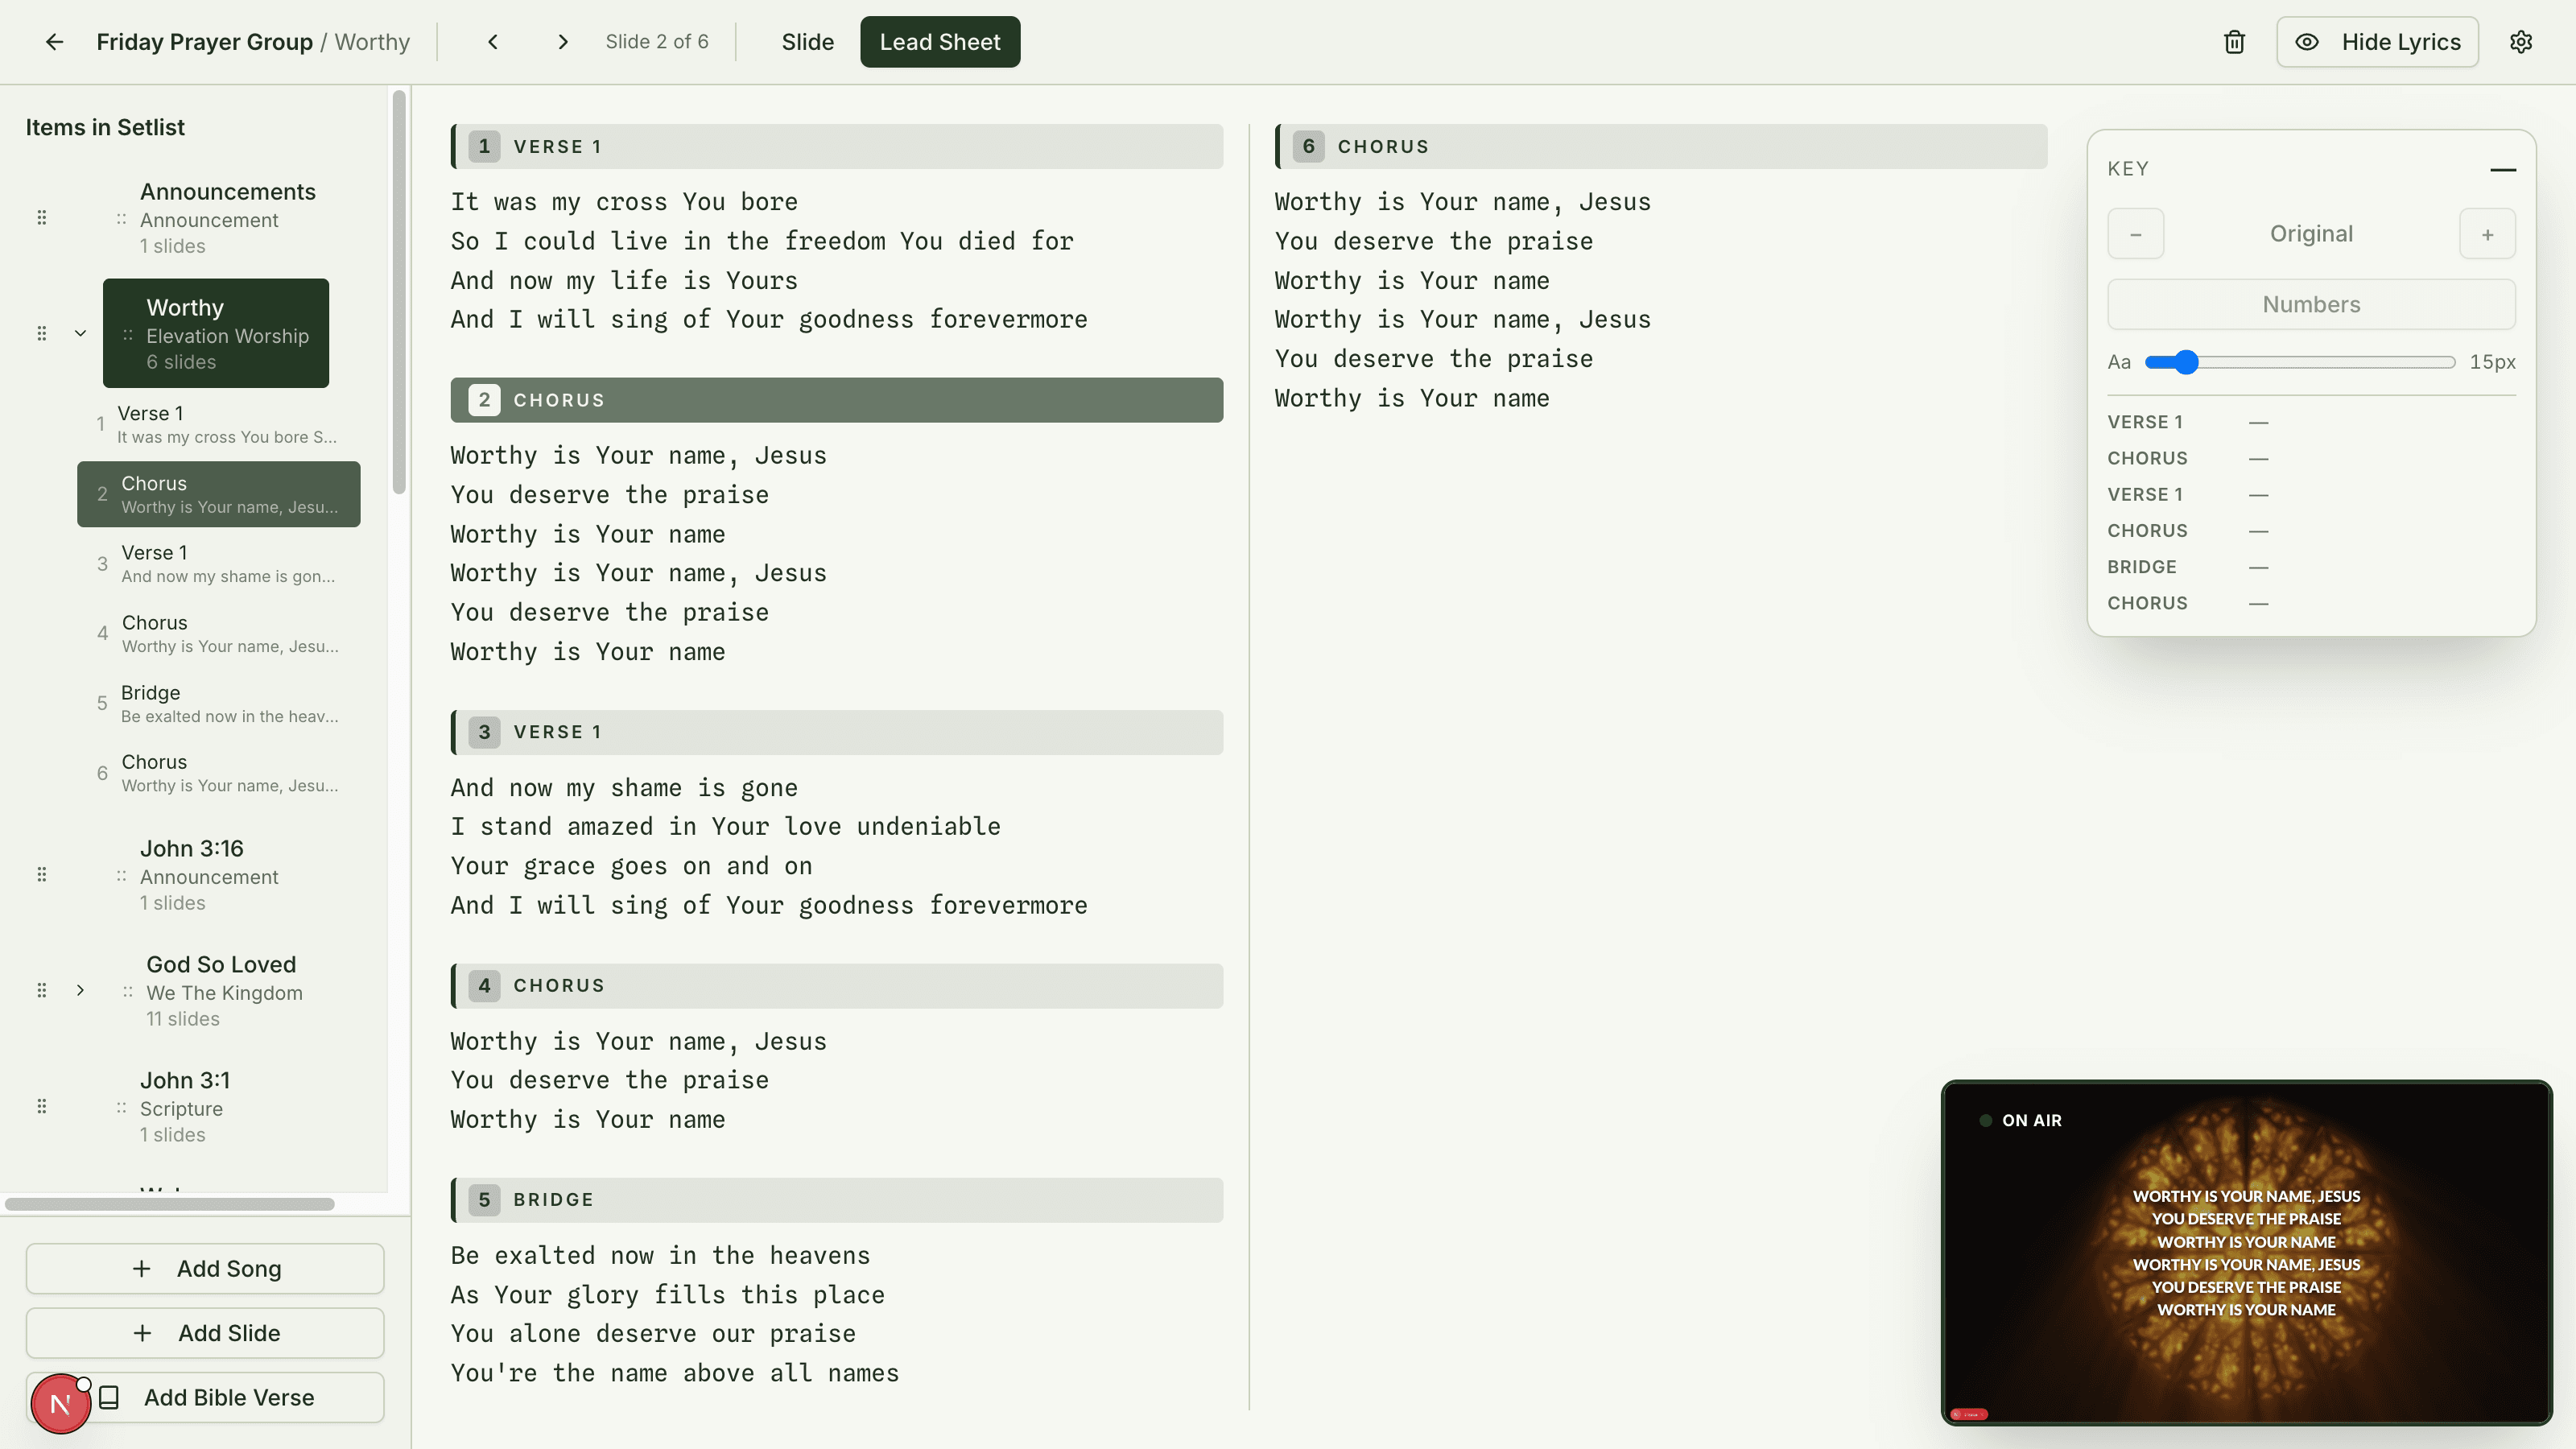The width and height of the screenshot is (2576, 1449).
Task: Click lyric 'It was my cross You bore'
Action: pyautogui.click(x=624, y=202)
